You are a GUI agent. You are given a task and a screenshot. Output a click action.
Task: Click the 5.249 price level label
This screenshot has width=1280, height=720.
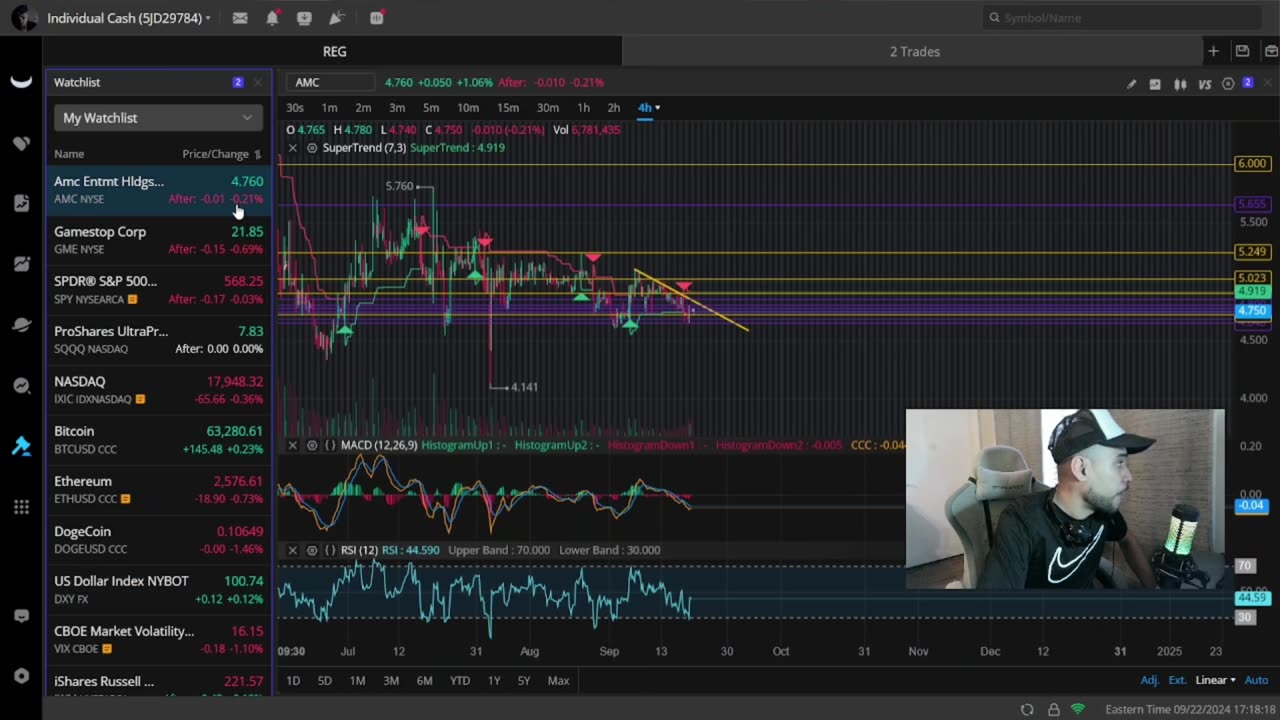tap(1252, 252)
